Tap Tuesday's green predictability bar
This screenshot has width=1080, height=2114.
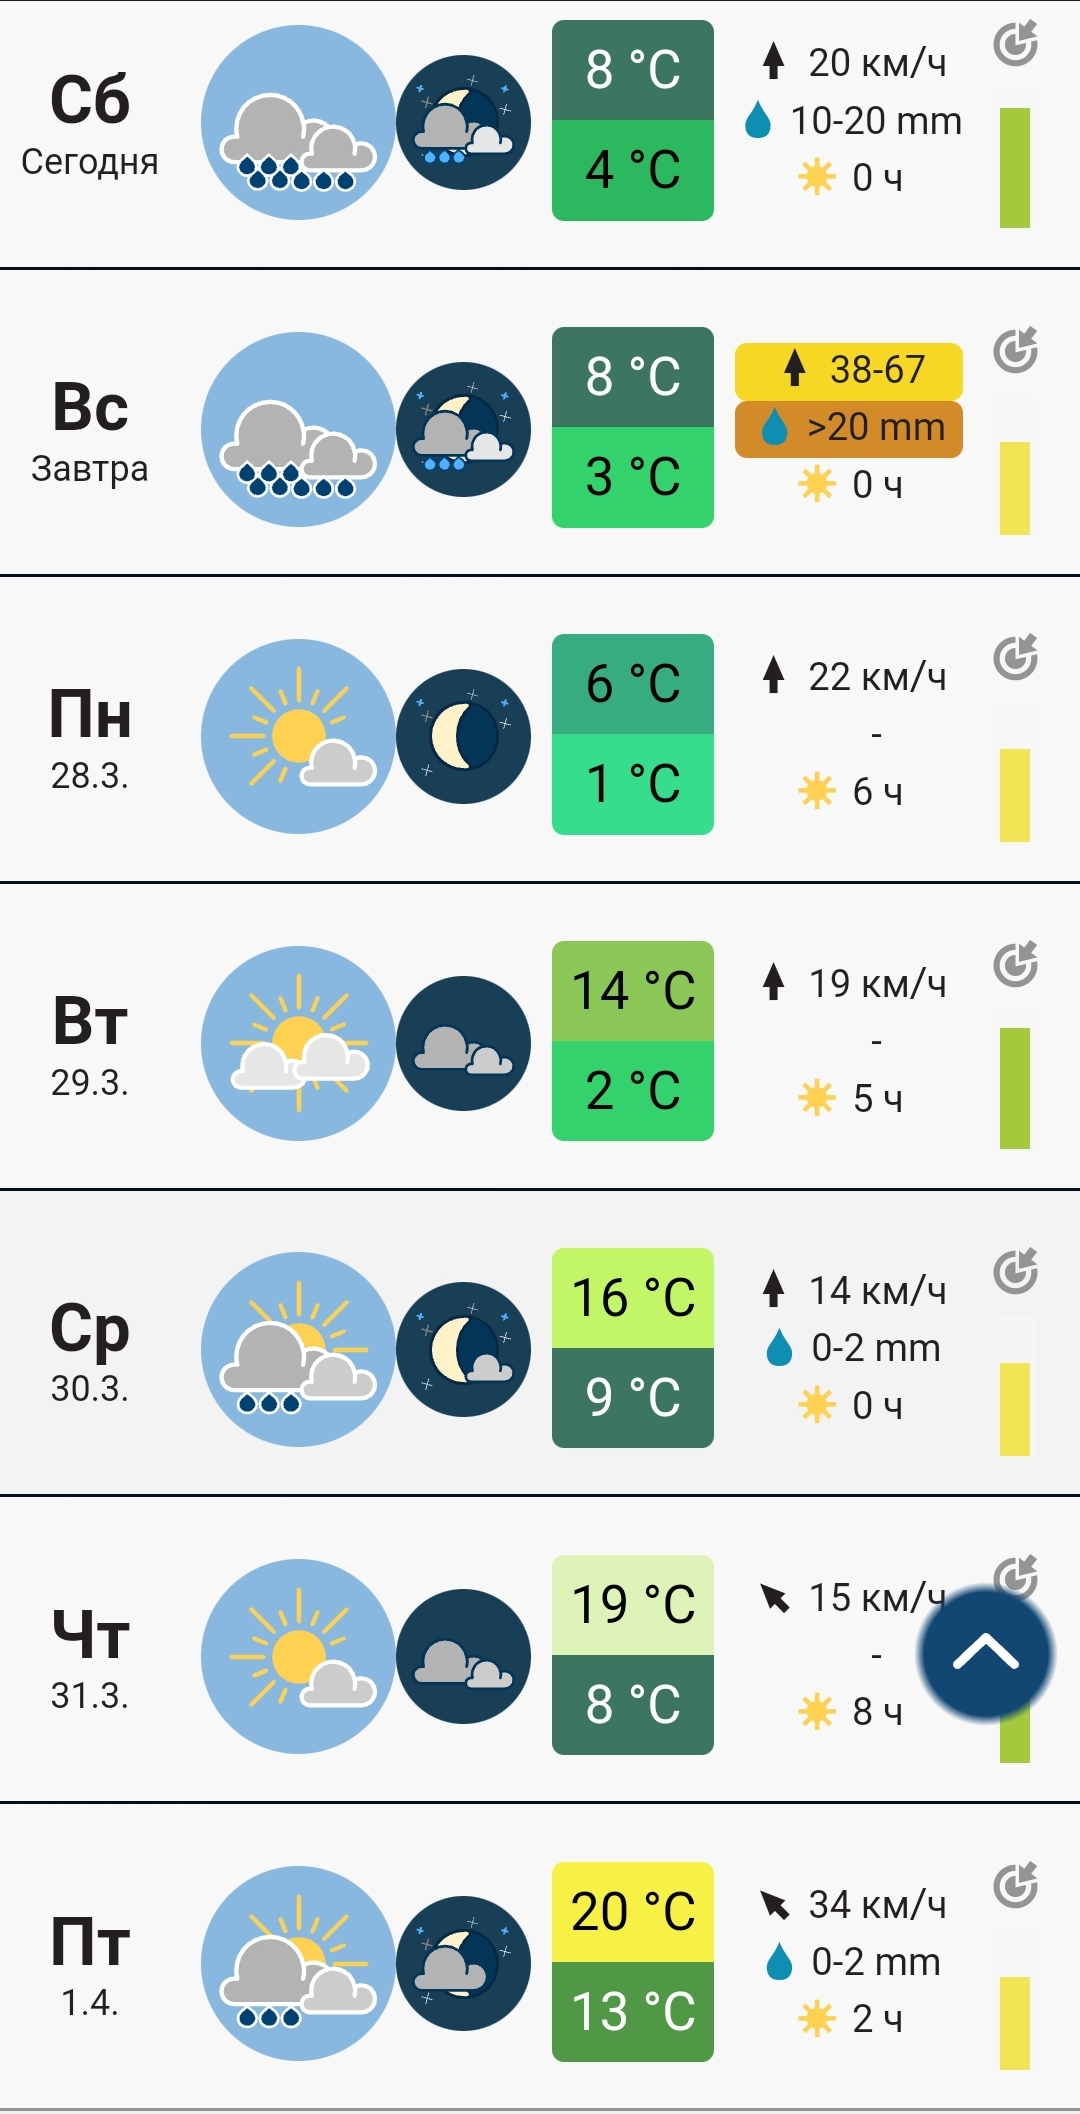pyautogui.click(x=1015, y=1088)
